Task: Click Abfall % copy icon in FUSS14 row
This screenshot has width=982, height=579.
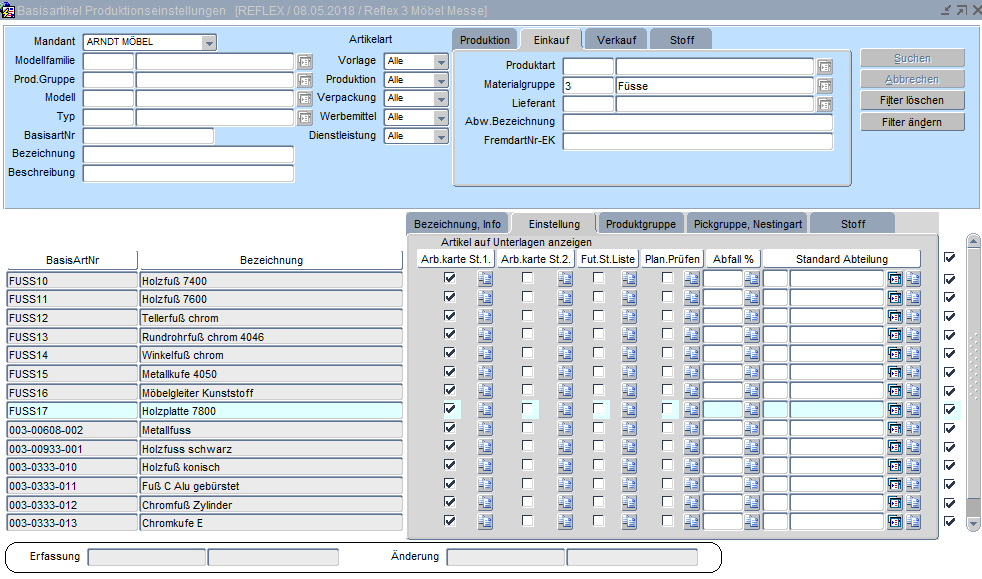Action: coord(752,354)
